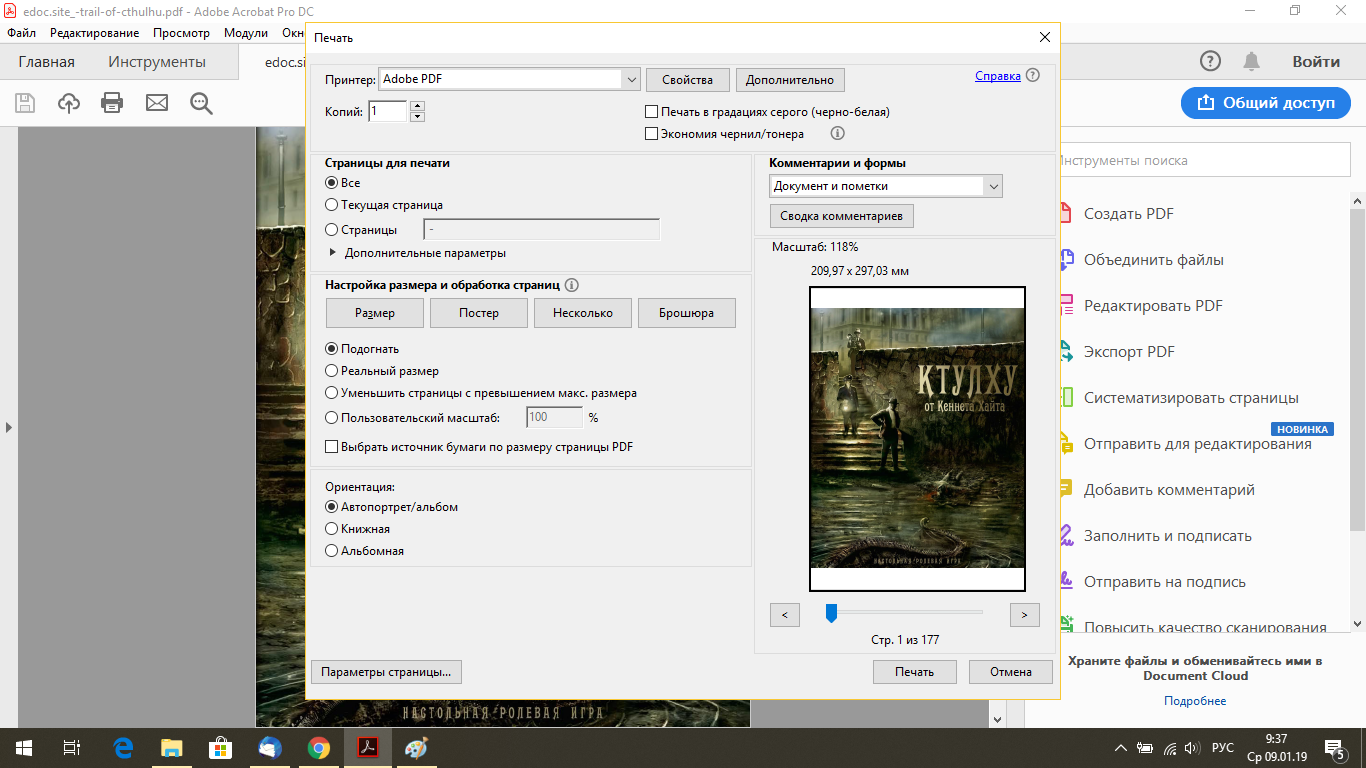
Task: Click the email envelope icon
Action: click(x=157, y=103)
